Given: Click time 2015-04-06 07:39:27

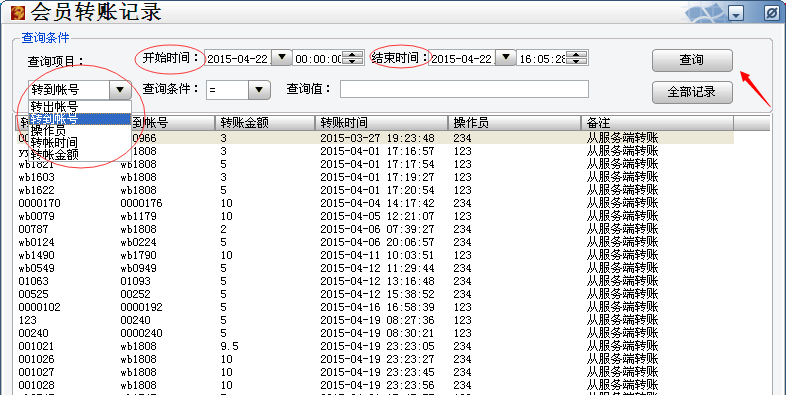Looking at the screenshot, I should (377, 229).
